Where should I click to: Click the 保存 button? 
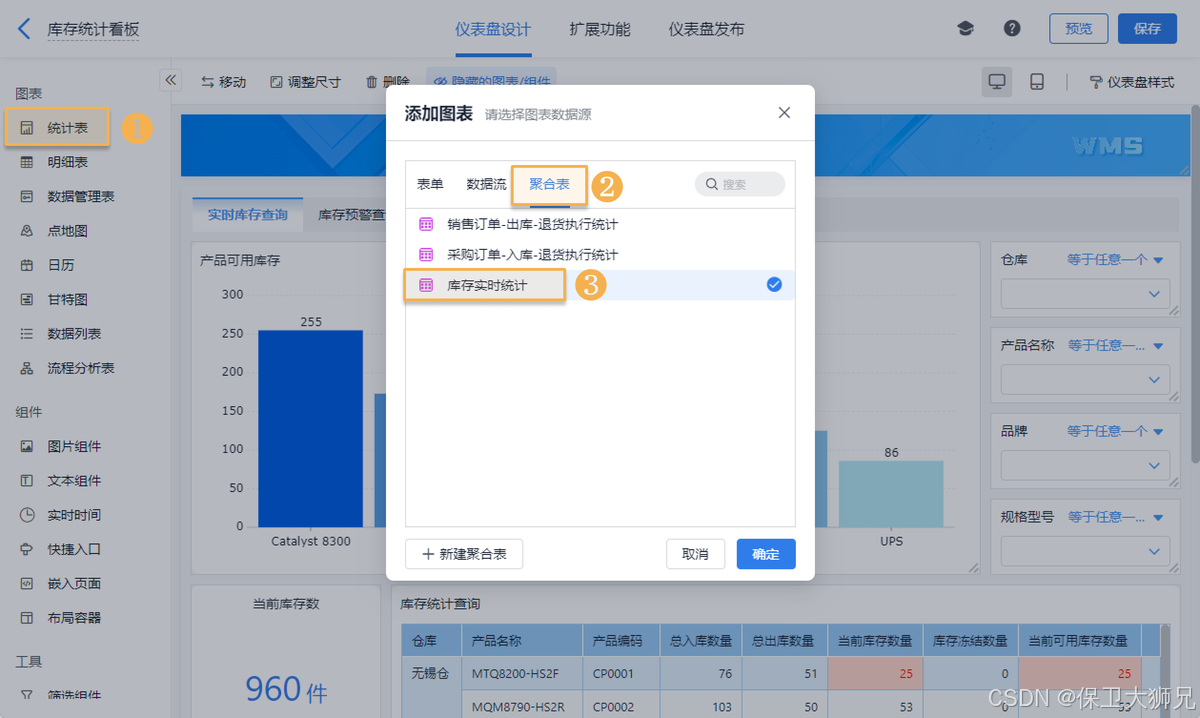click(1147, 29)
